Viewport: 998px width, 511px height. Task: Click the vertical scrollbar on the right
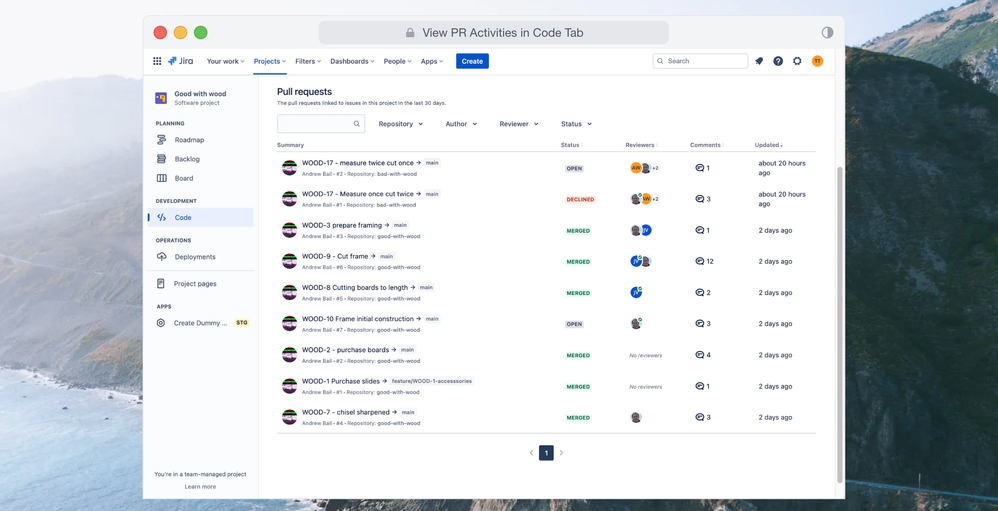click(840, 325)
